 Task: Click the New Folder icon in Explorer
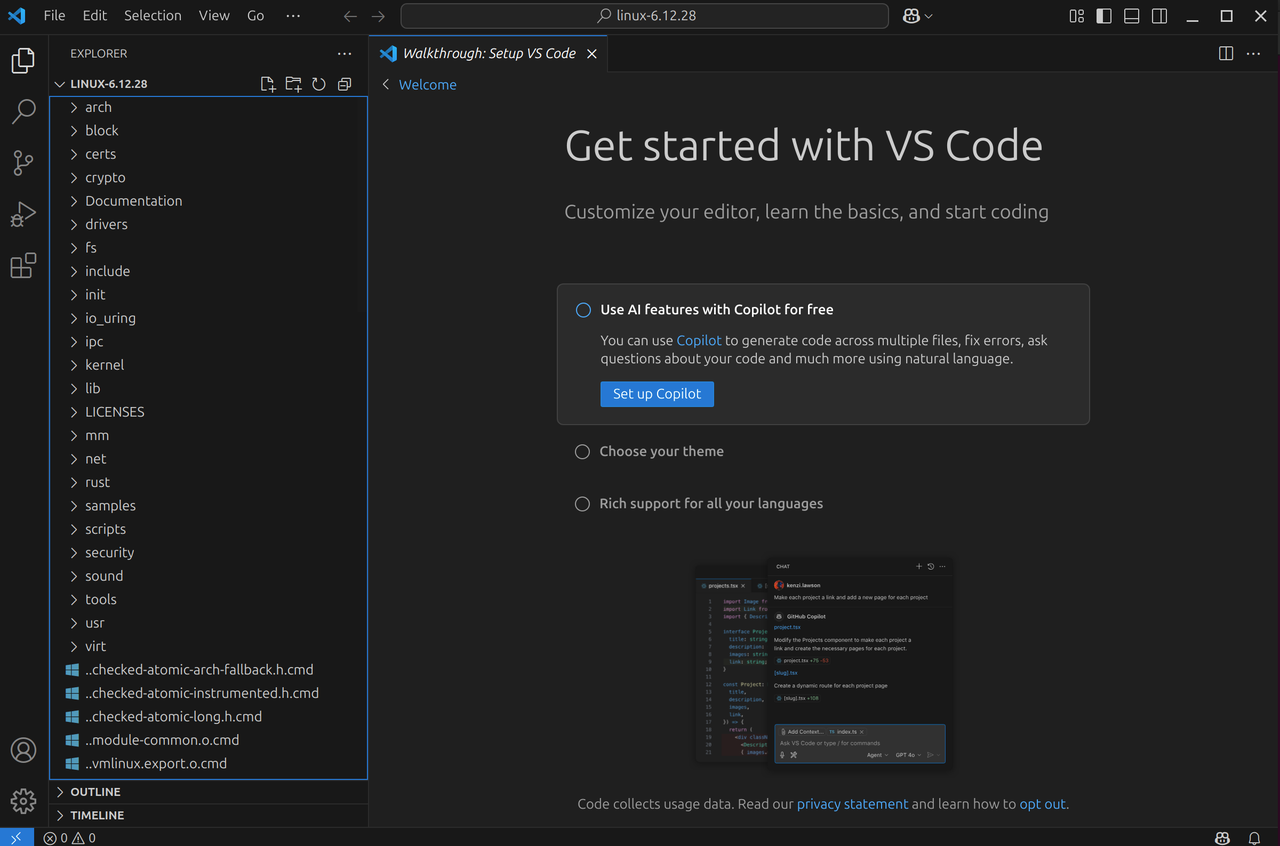pyautogui.click(x=293, y=84)
